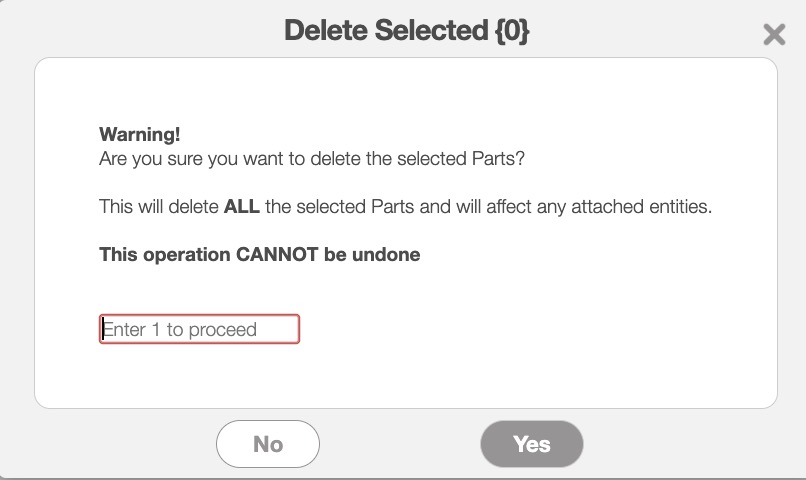Click the word 'undone' in bold line
Image resolution: width=806 pixels, height=480 pixels.
[388, 254]
